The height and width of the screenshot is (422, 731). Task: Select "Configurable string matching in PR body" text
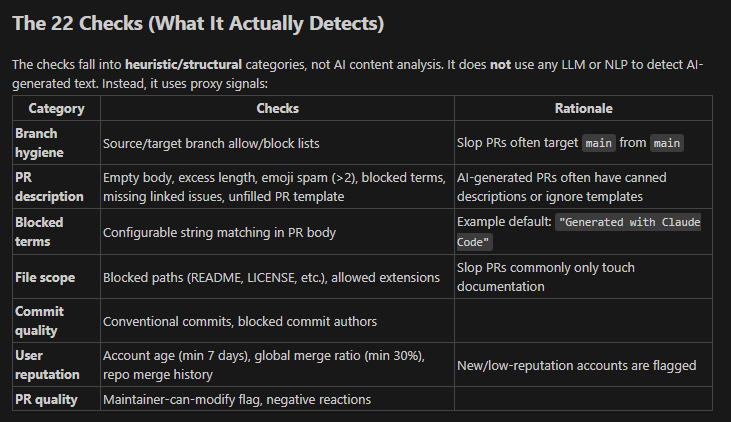point(221,232)
